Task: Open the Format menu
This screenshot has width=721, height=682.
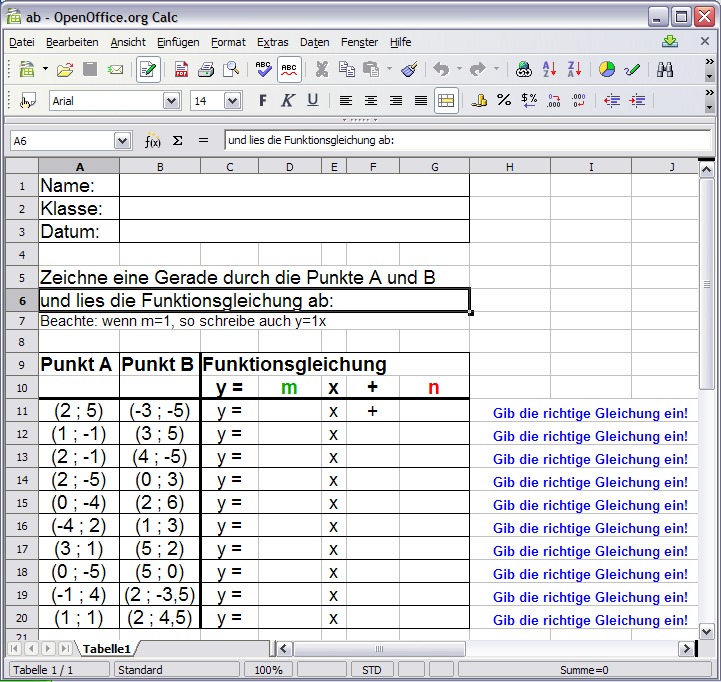Action: pos(228,42)
